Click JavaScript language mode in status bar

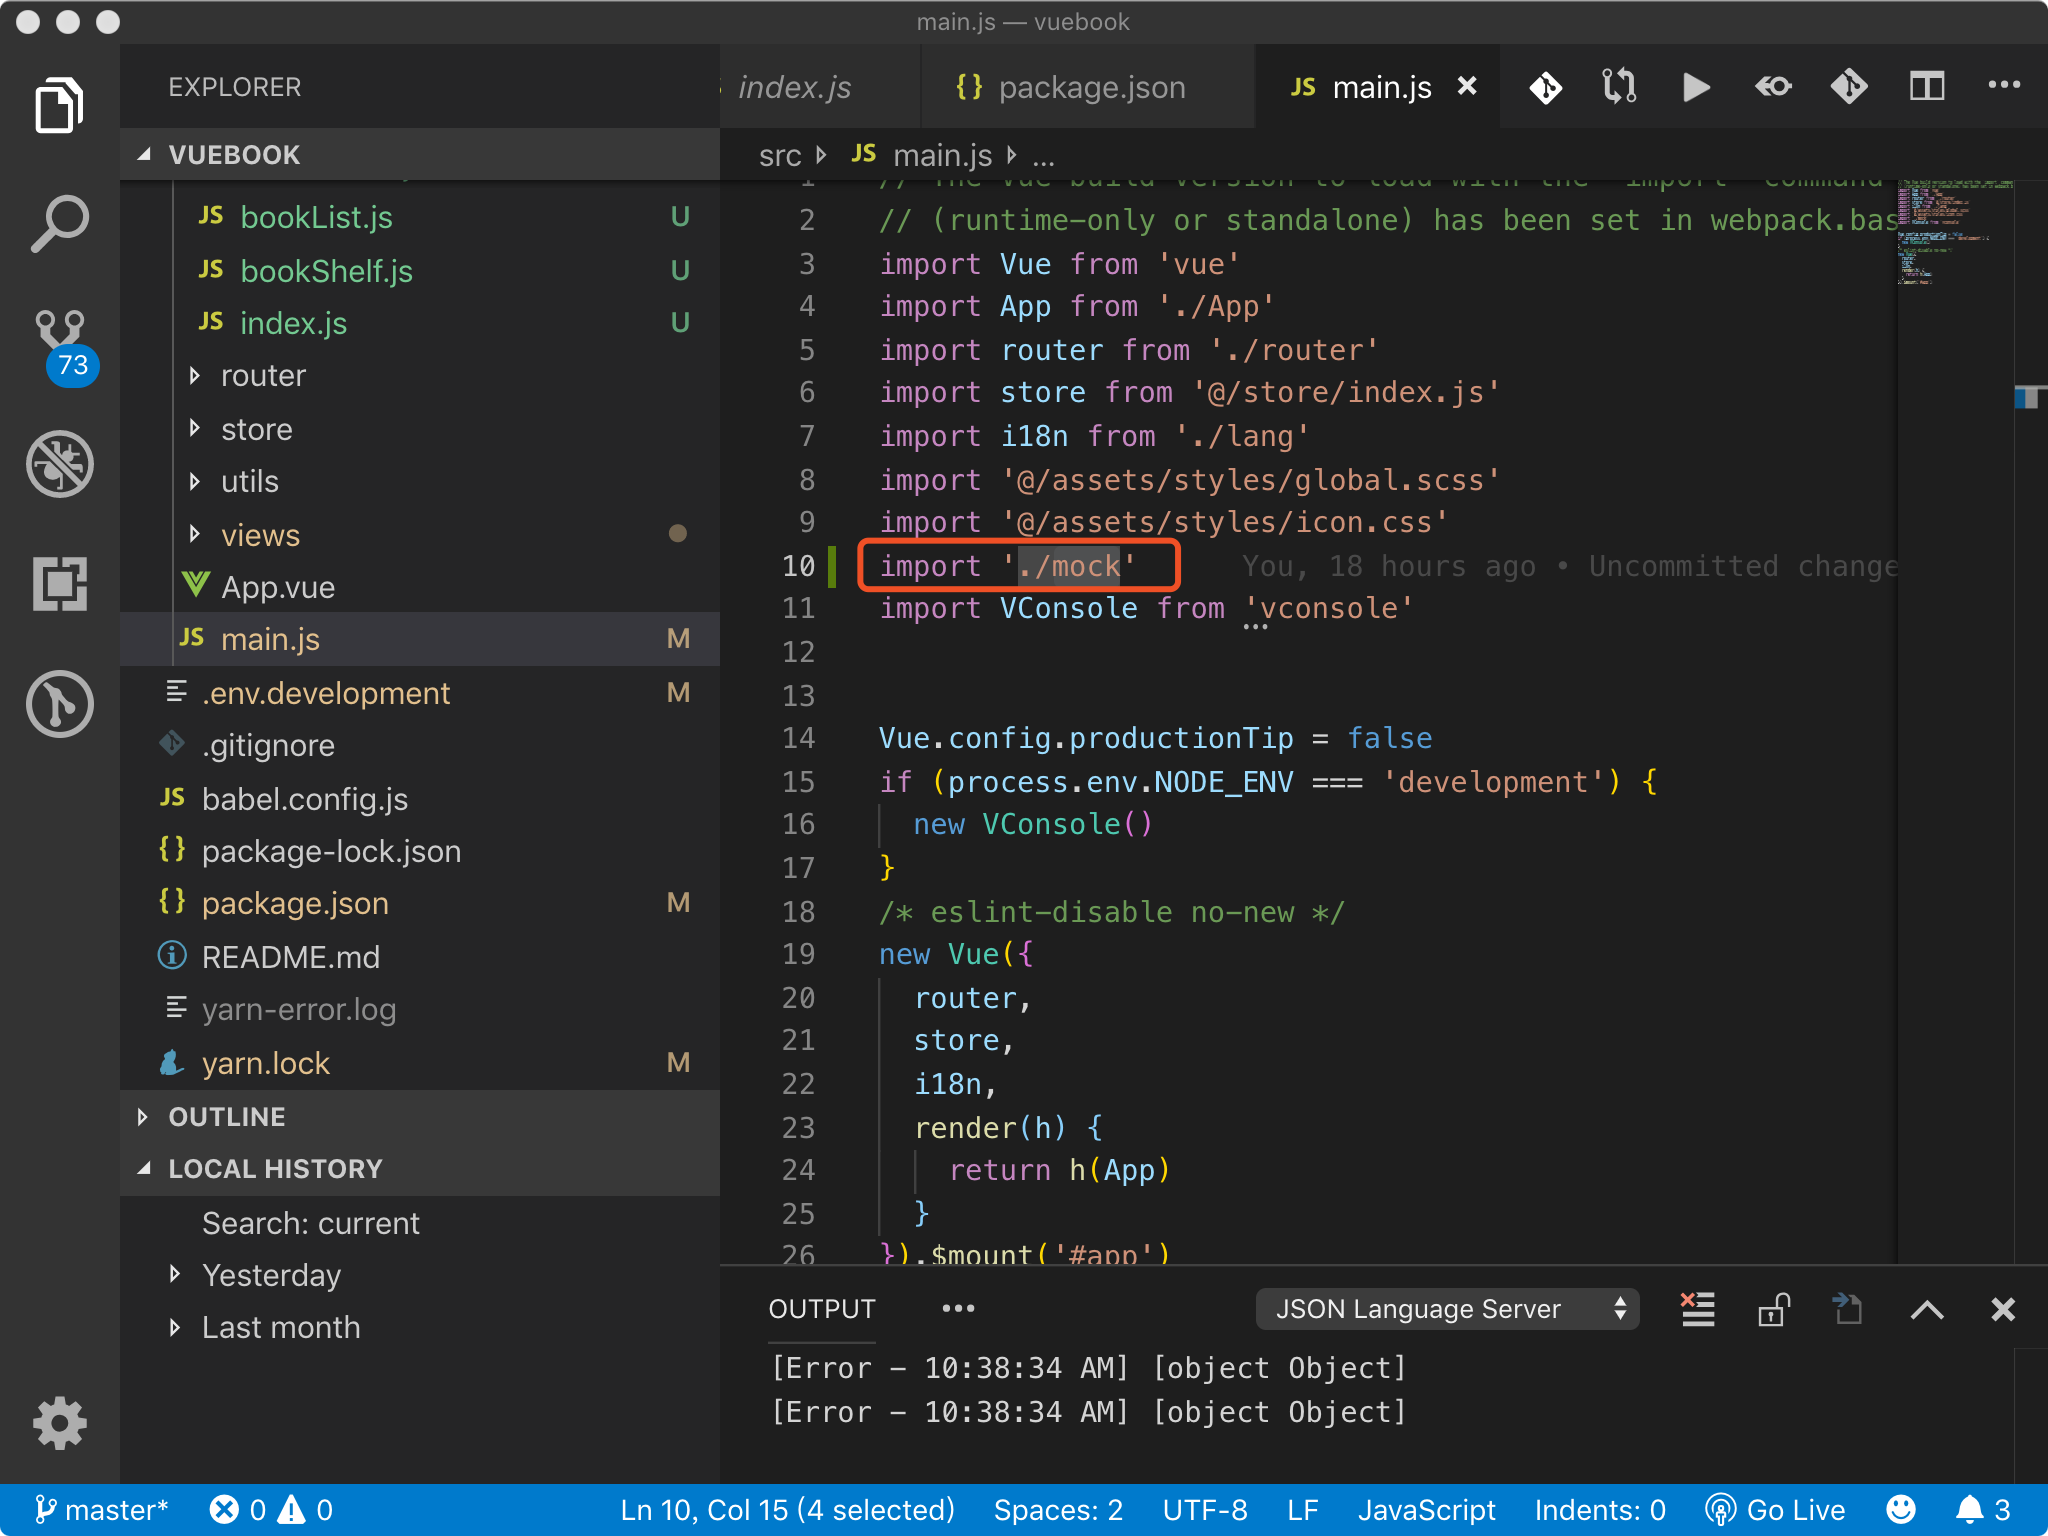(x=1426, y=1510)
